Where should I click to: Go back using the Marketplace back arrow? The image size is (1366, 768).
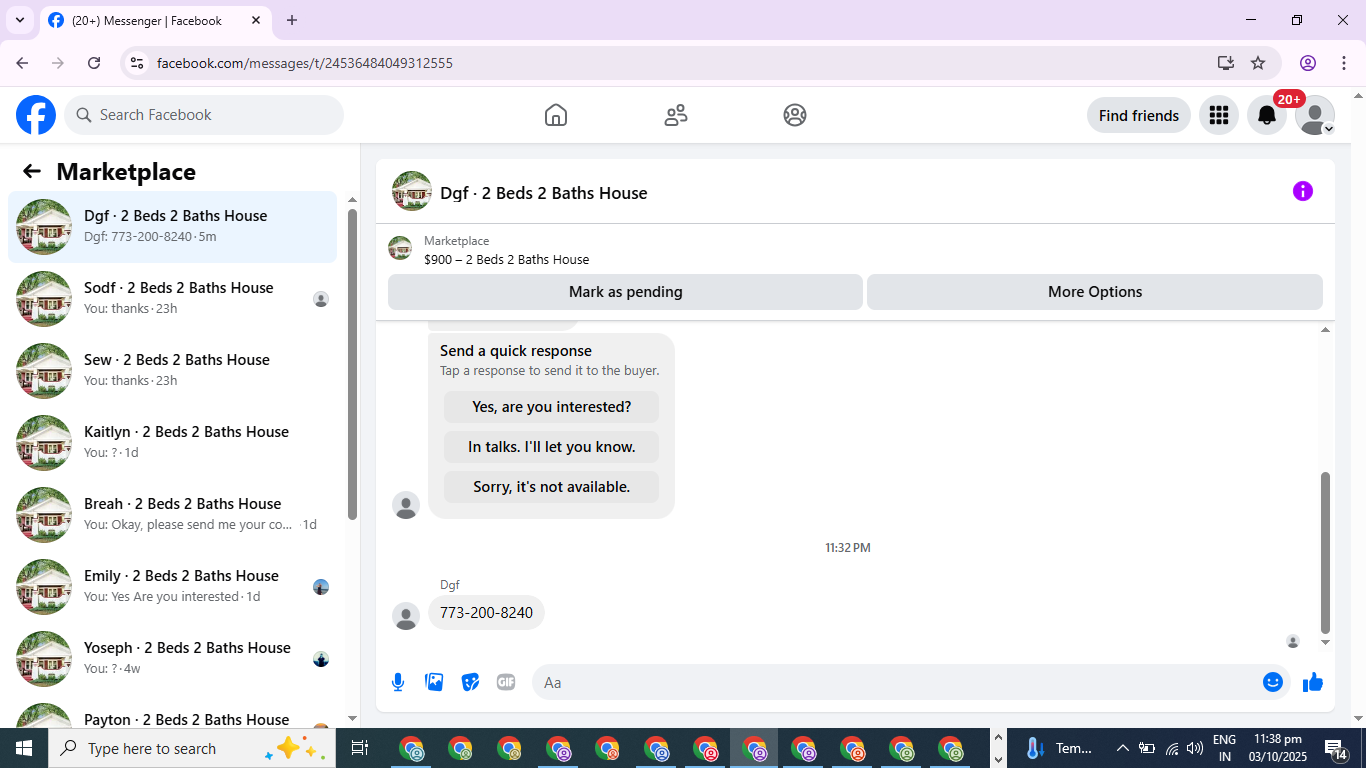click(x=32, y=171)
